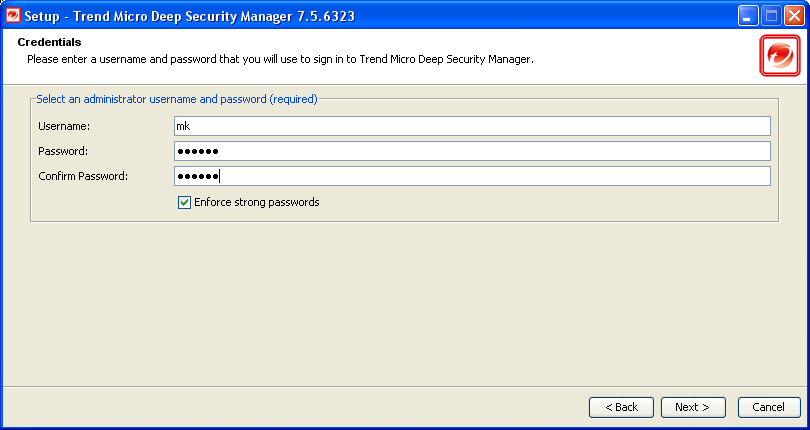Click the 'Confirm Password:' label

coord(83,176)
